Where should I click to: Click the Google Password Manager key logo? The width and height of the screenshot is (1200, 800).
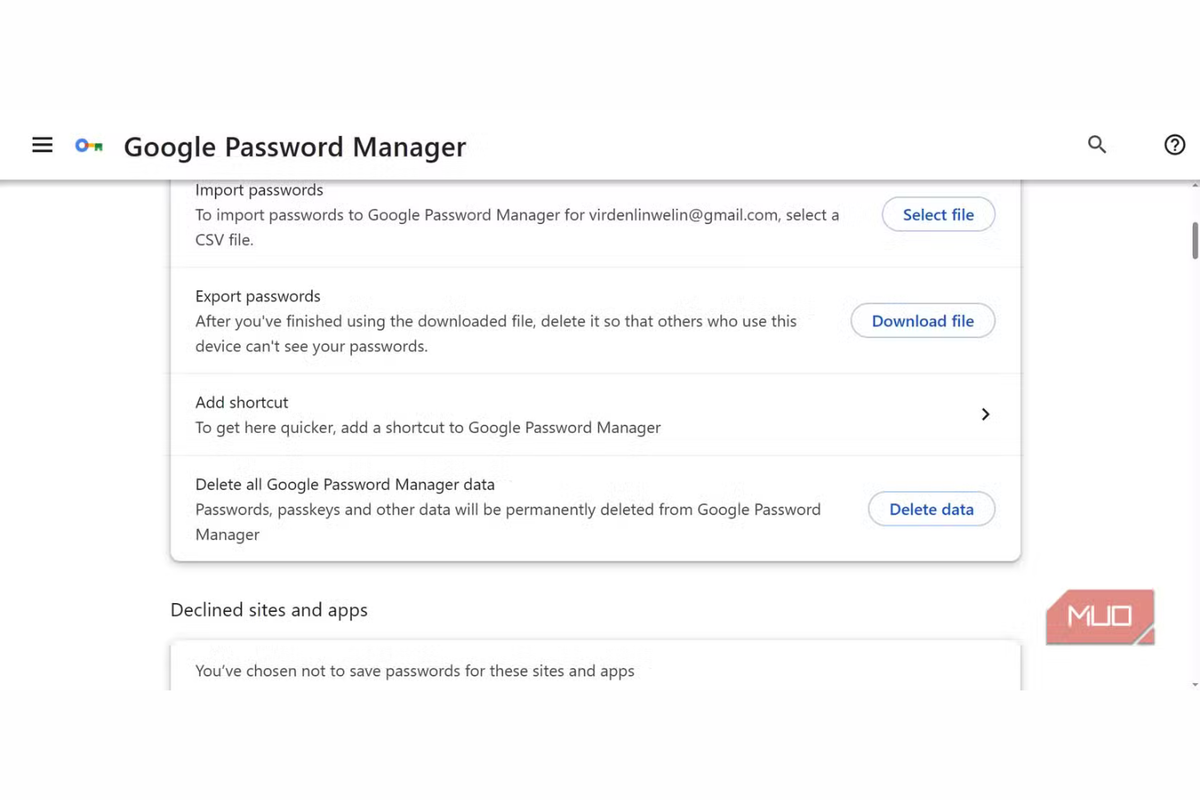click(89, 146)
